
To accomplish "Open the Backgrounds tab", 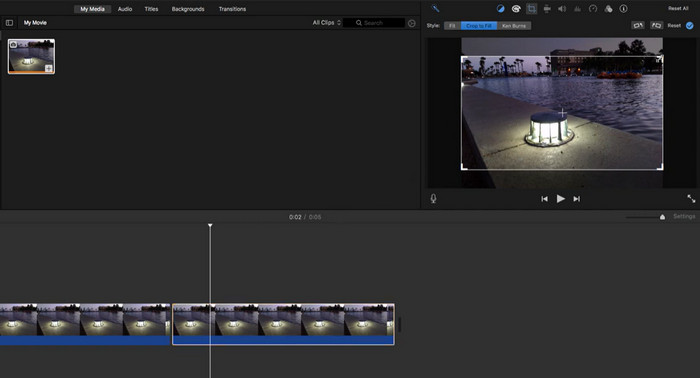I will 188,9.
